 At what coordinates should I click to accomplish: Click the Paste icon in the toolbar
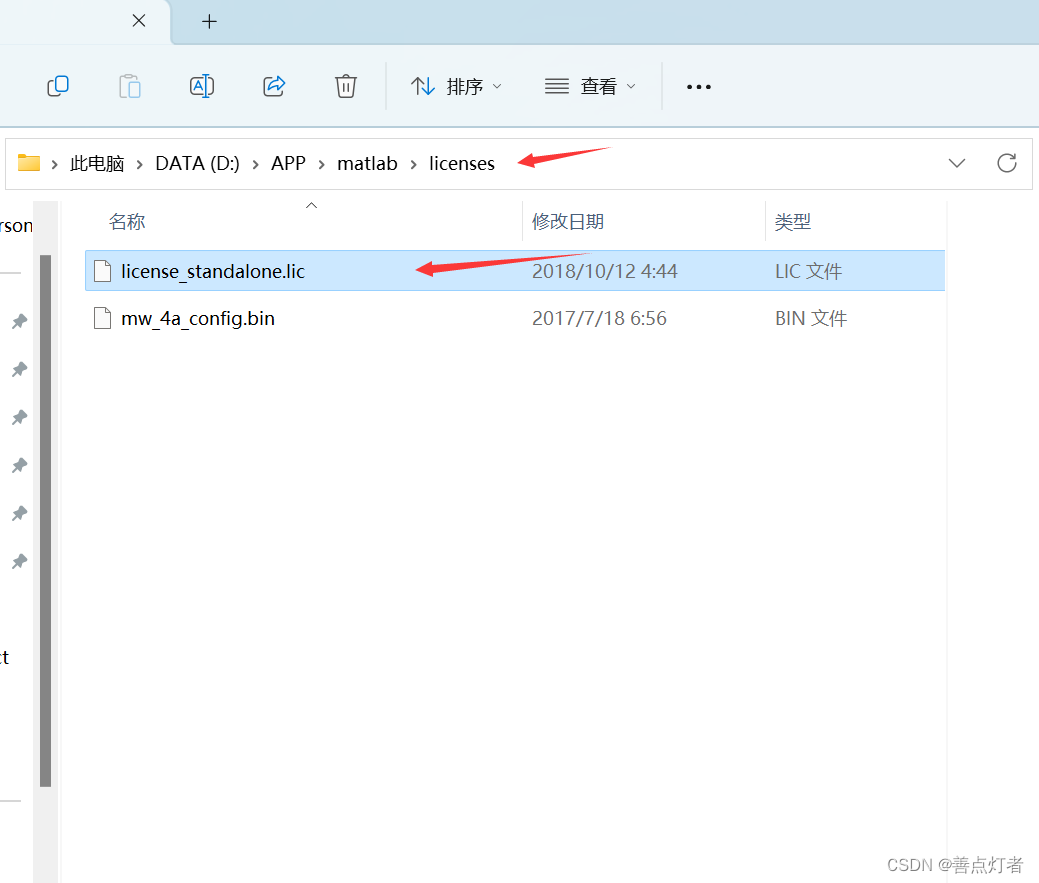click(x=129, y=86)
